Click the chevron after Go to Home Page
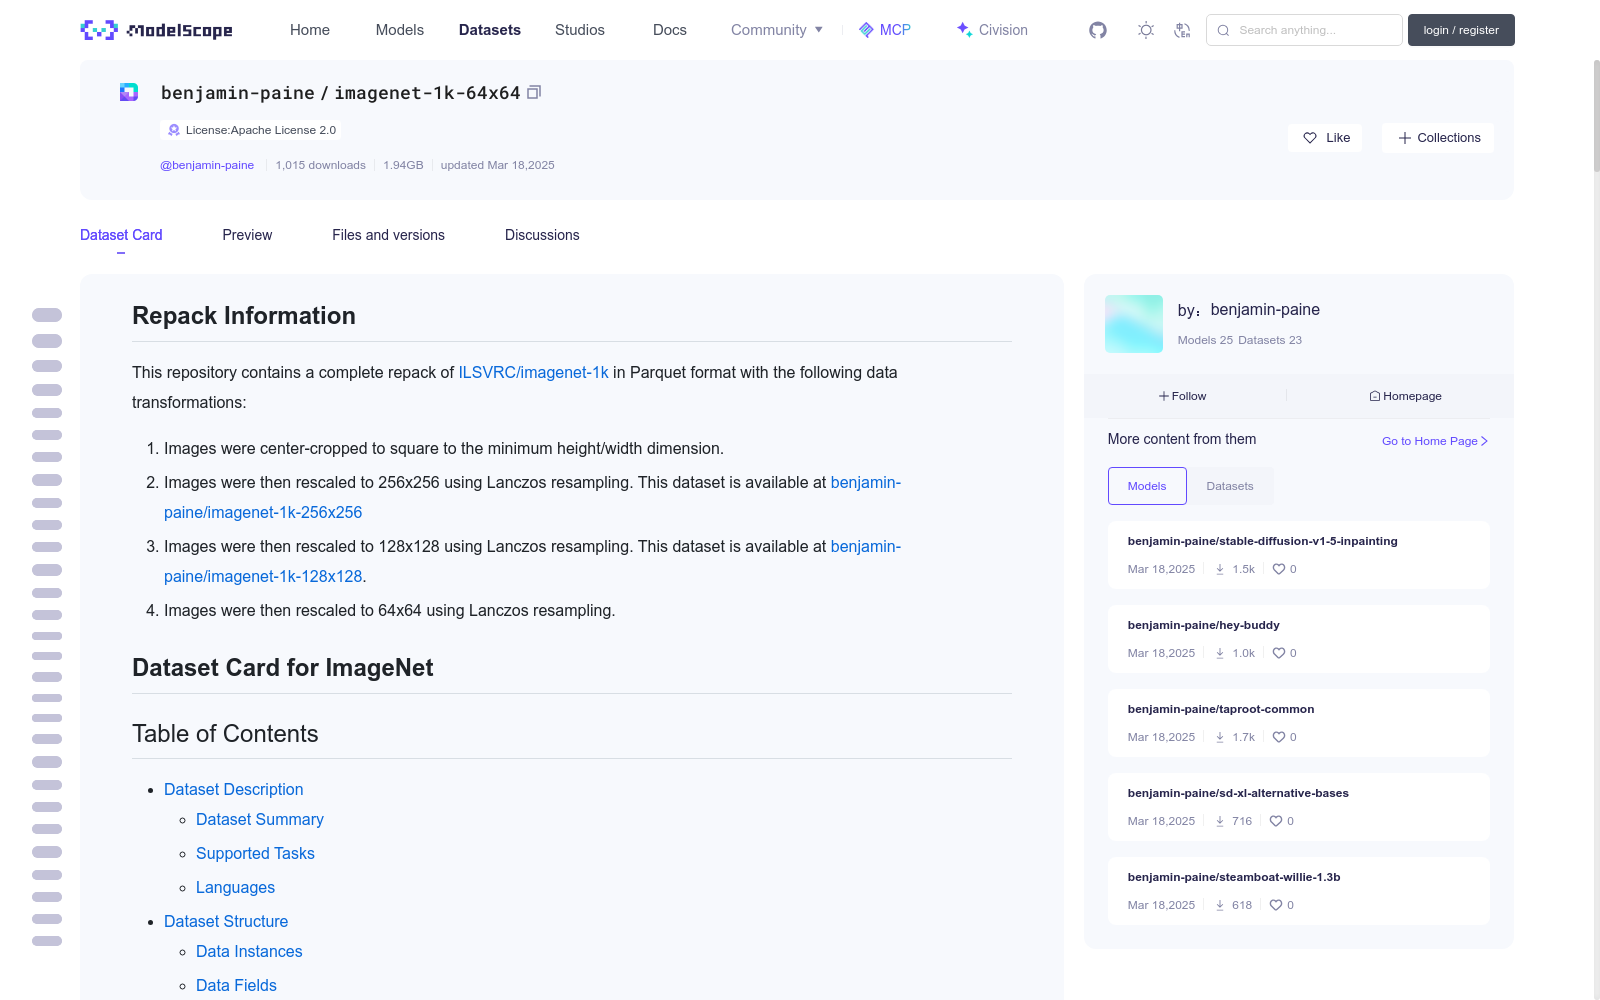This screenshot has height=1000, width=1600. pyautogui.click(x=1485, y=441)
